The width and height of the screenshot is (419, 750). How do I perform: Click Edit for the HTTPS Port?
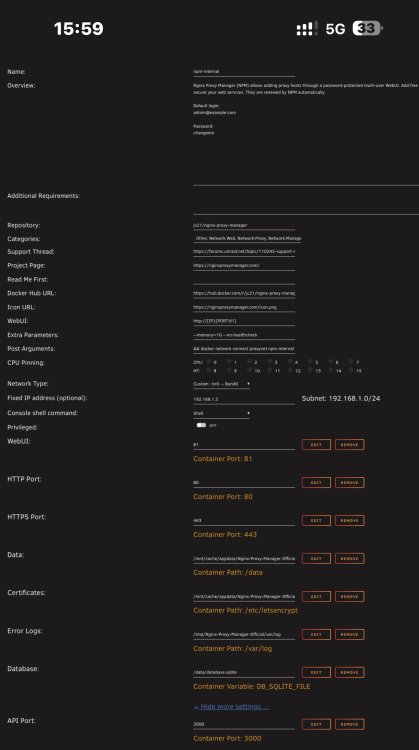[x=316, y=520]
